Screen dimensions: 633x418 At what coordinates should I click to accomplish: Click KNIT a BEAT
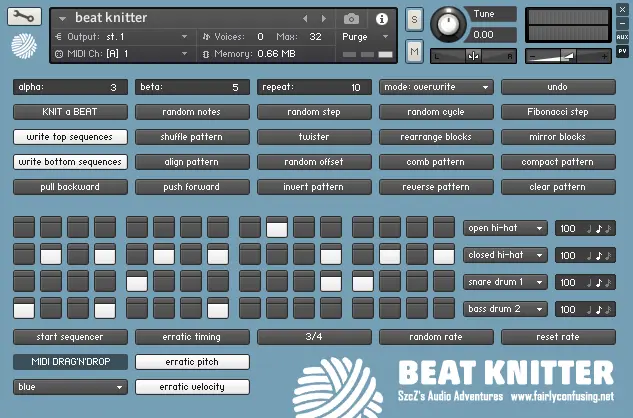tap(70, 112)
